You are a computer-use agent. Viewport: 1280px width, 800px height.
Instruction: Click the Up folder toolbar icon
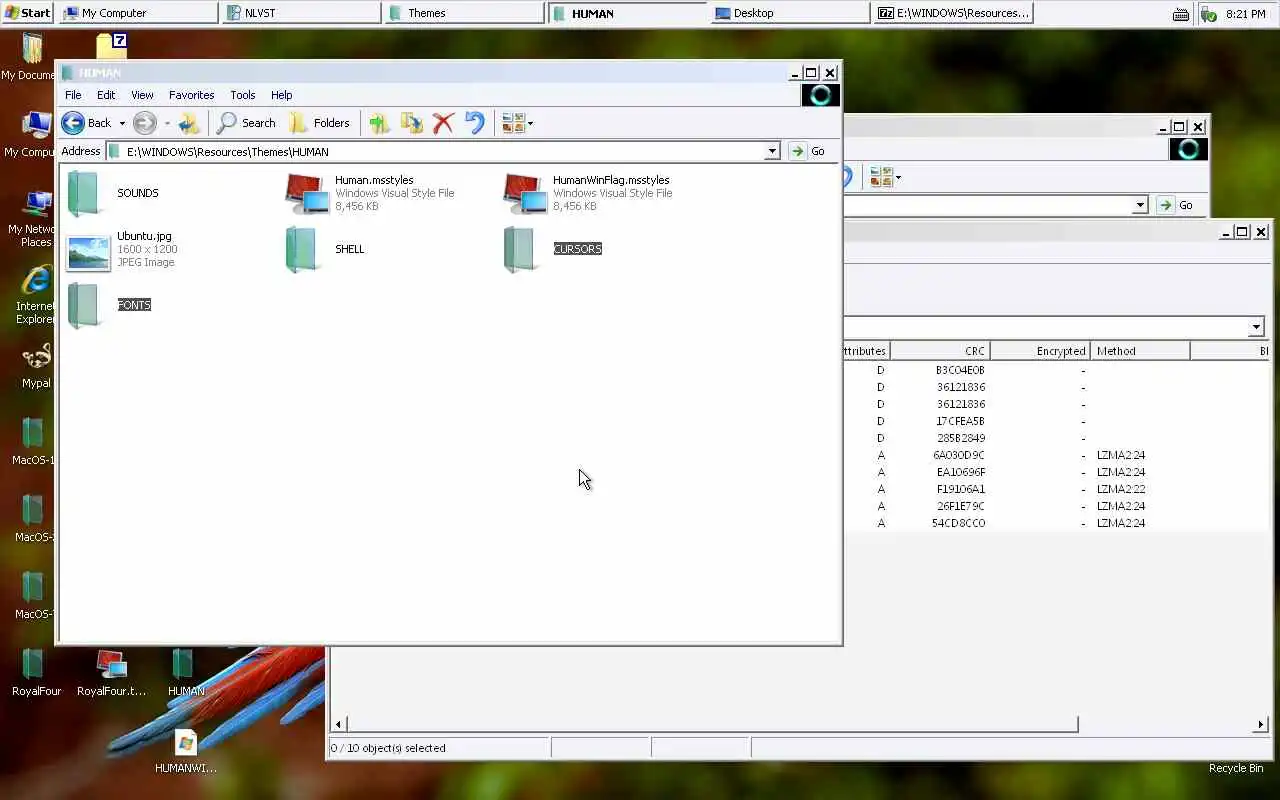189,123
